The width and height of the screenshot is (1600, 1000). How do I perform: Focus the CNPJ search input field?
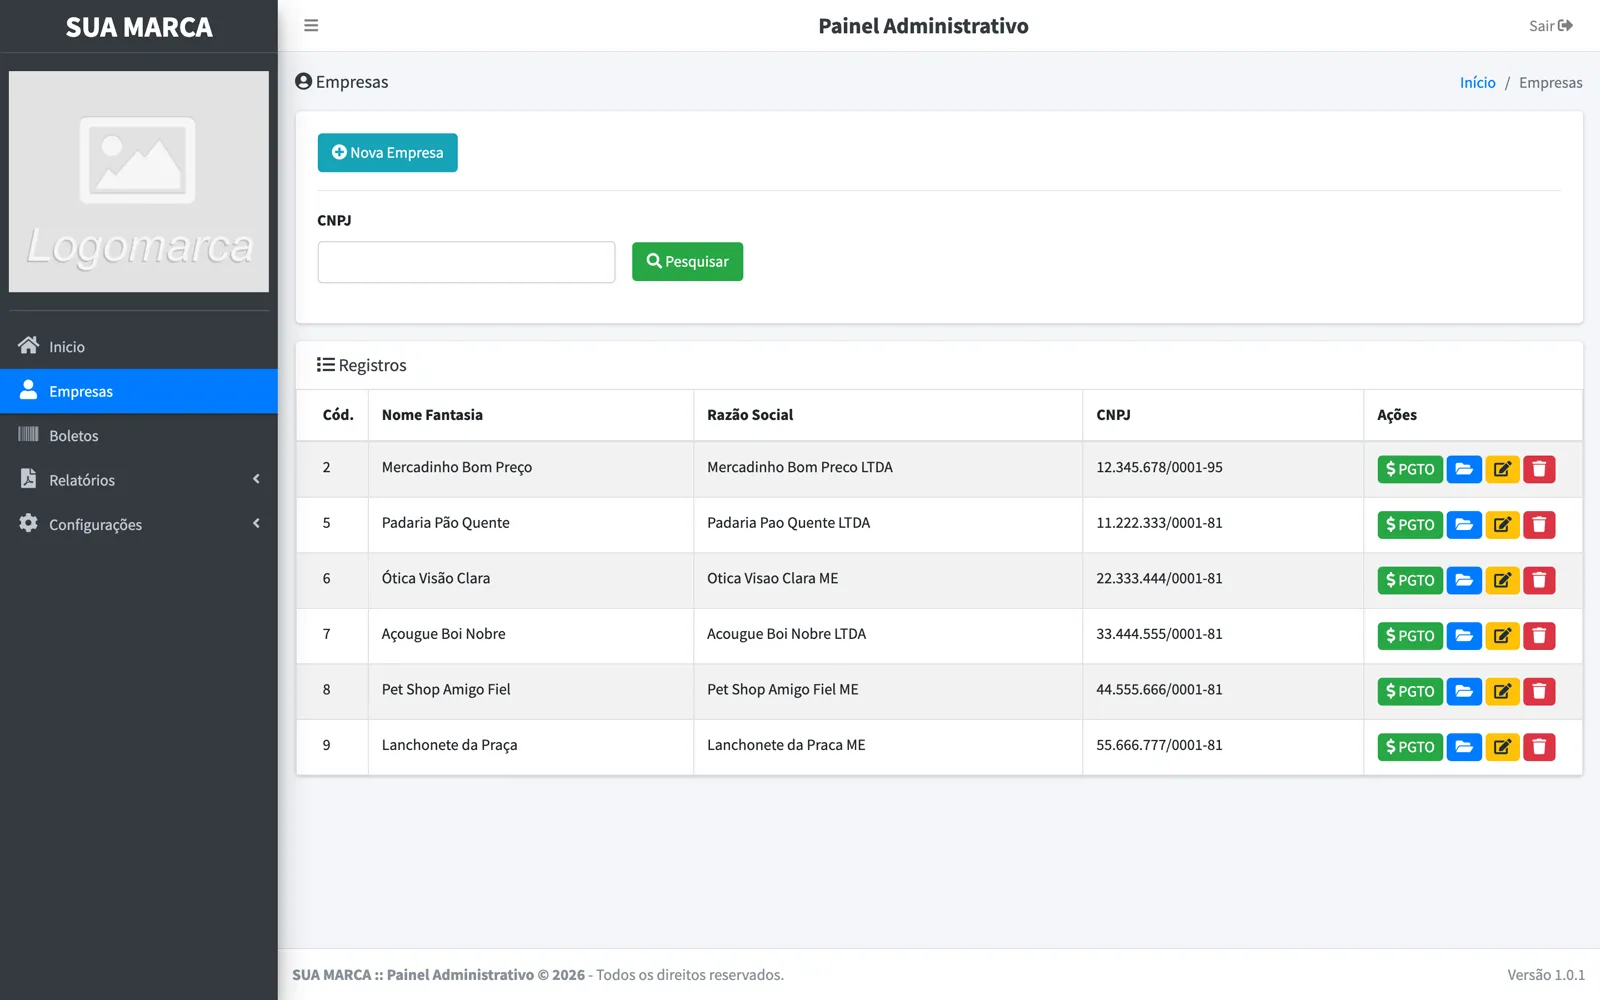[x=466, y=262]
